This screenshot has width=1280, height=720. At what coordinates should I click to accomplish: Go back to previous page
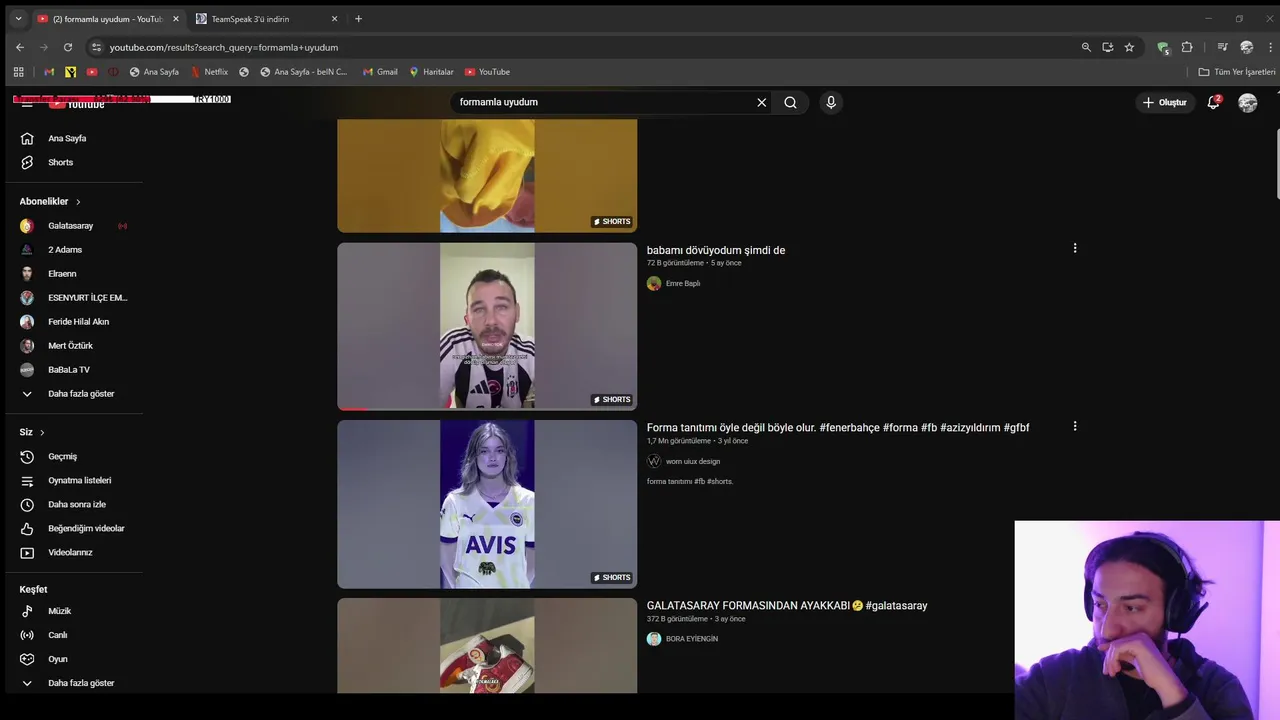click(20, 47)
